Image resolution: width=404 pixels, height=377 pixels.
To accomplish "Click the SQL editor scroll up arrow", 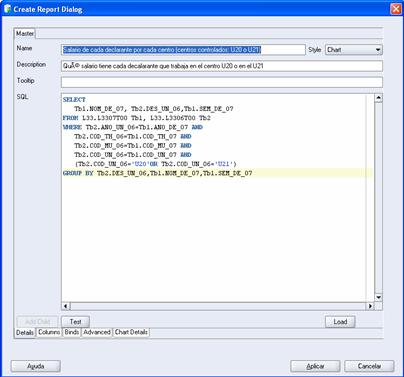I will [378, 98].
